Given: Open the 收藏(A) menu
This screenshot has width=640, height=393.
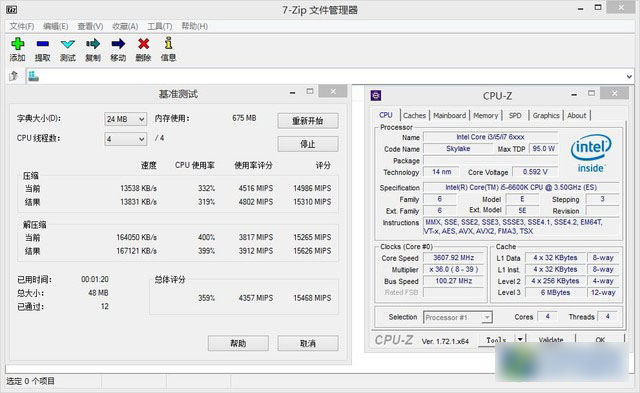Looking at the screenshot, I should pos(125,27).
